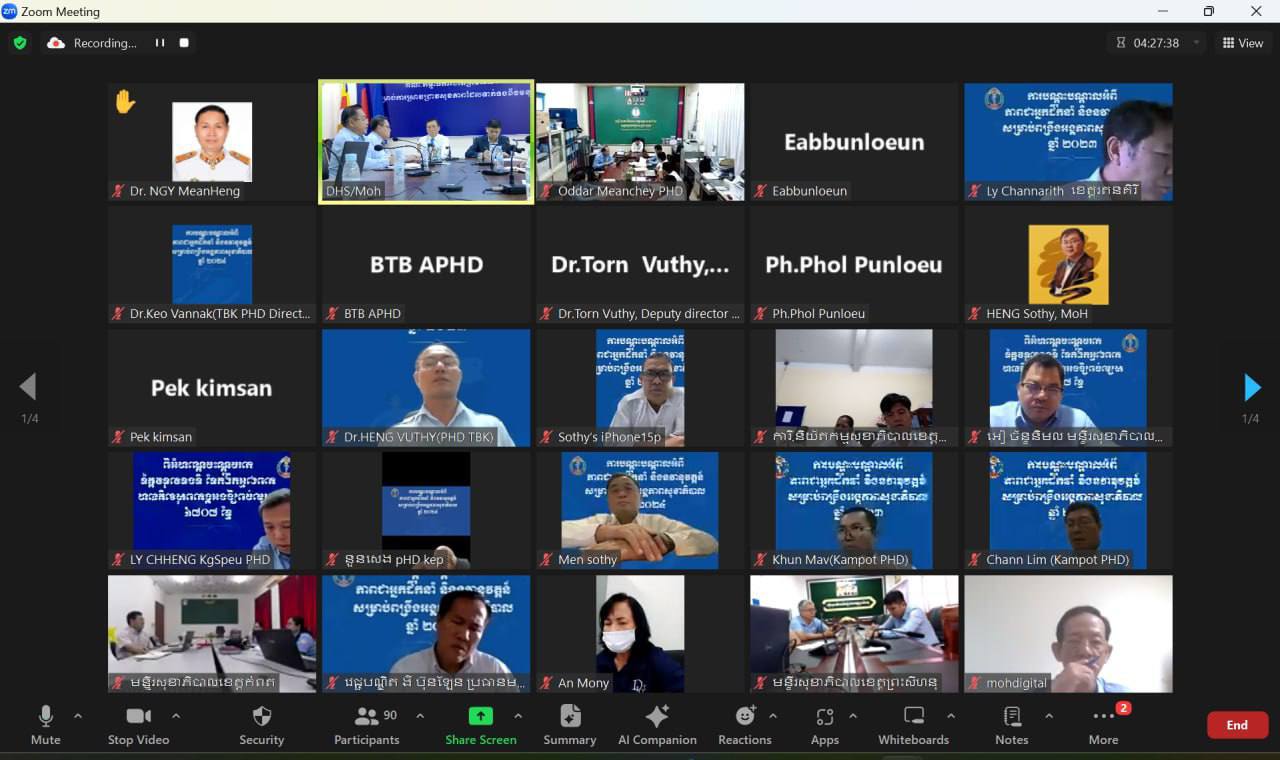
Task: Expand the arrow next to Participants
Action: (420, 716)
